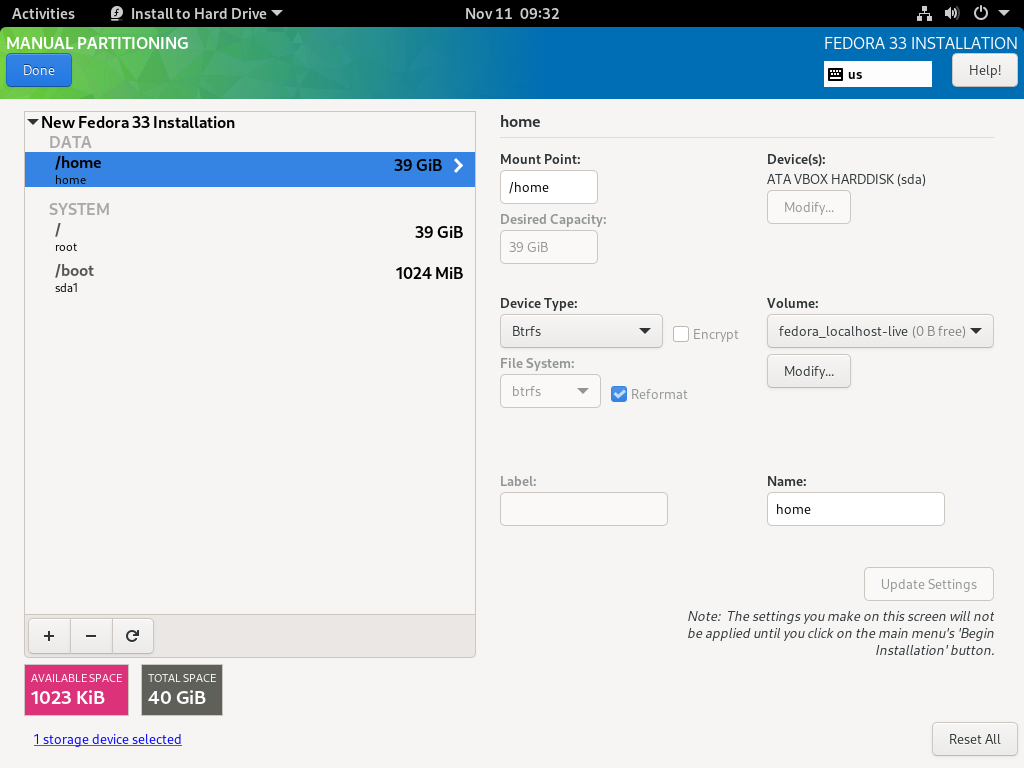Click the keyboard layout icon beside us
This screenshot has width=1024, height=768.
pyautogui.click(x=835, y=74)
